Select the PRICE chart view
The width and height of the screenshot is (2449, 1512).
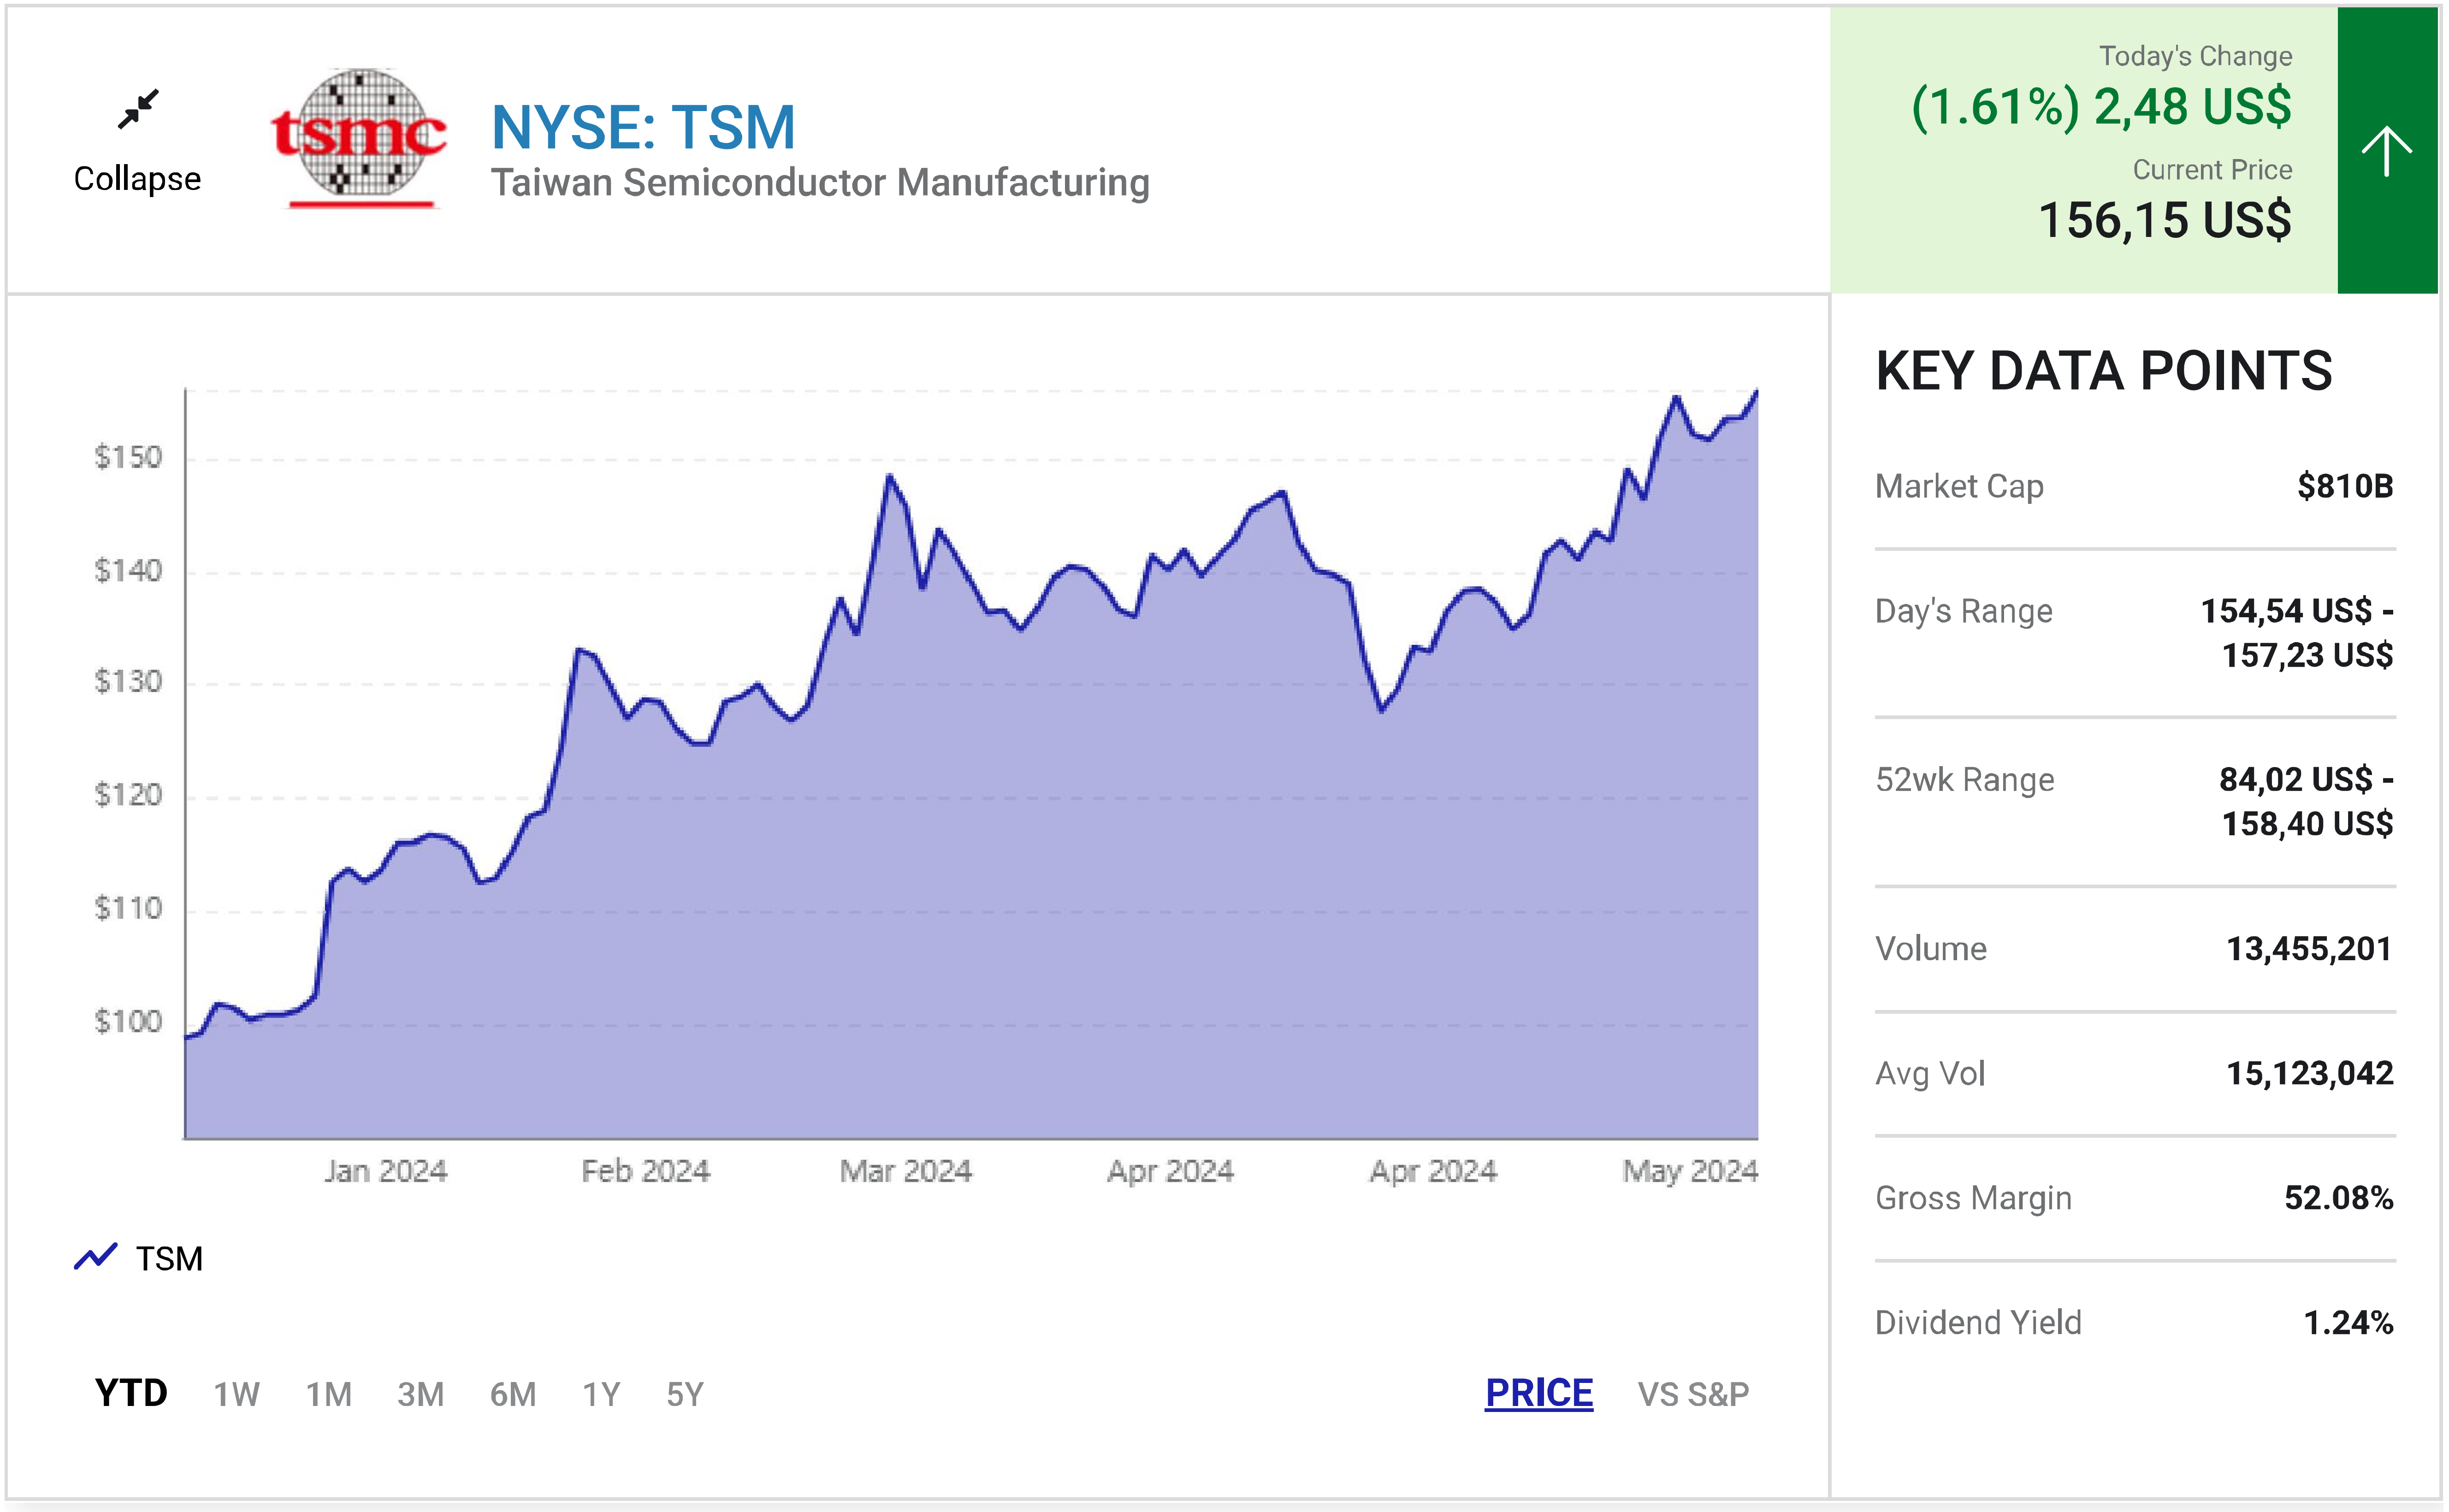pyautogui.click(x=1538, y=1393)
